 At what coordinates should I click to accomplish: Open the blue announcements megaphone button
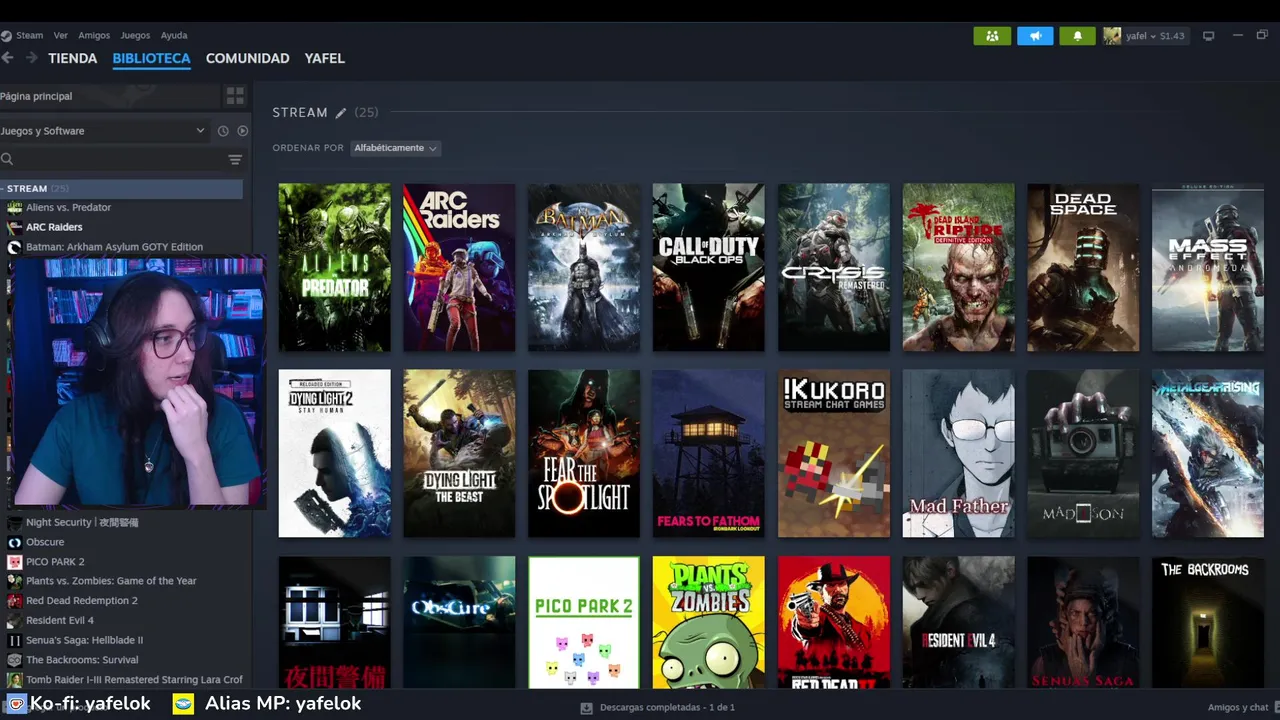tap(1035, 36)
